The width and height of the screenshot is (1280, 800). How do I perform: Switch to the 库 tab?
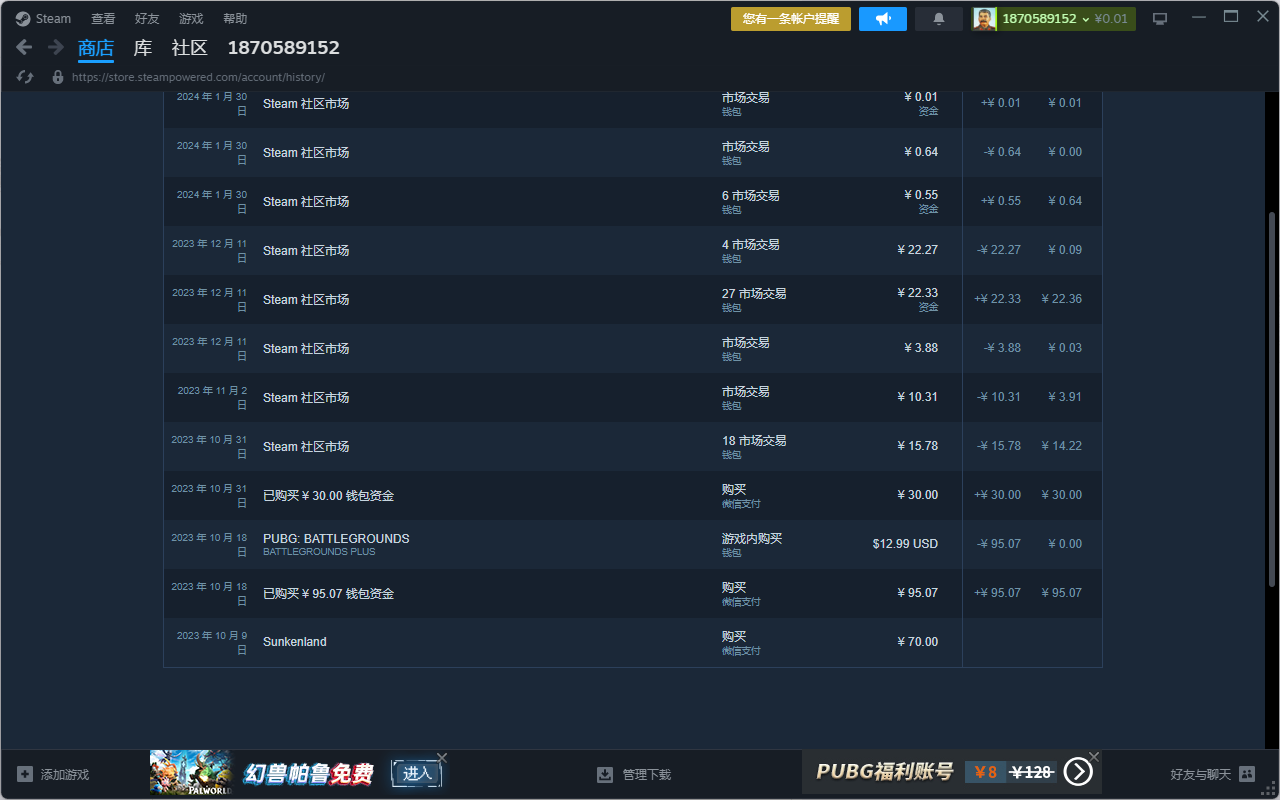143,48
